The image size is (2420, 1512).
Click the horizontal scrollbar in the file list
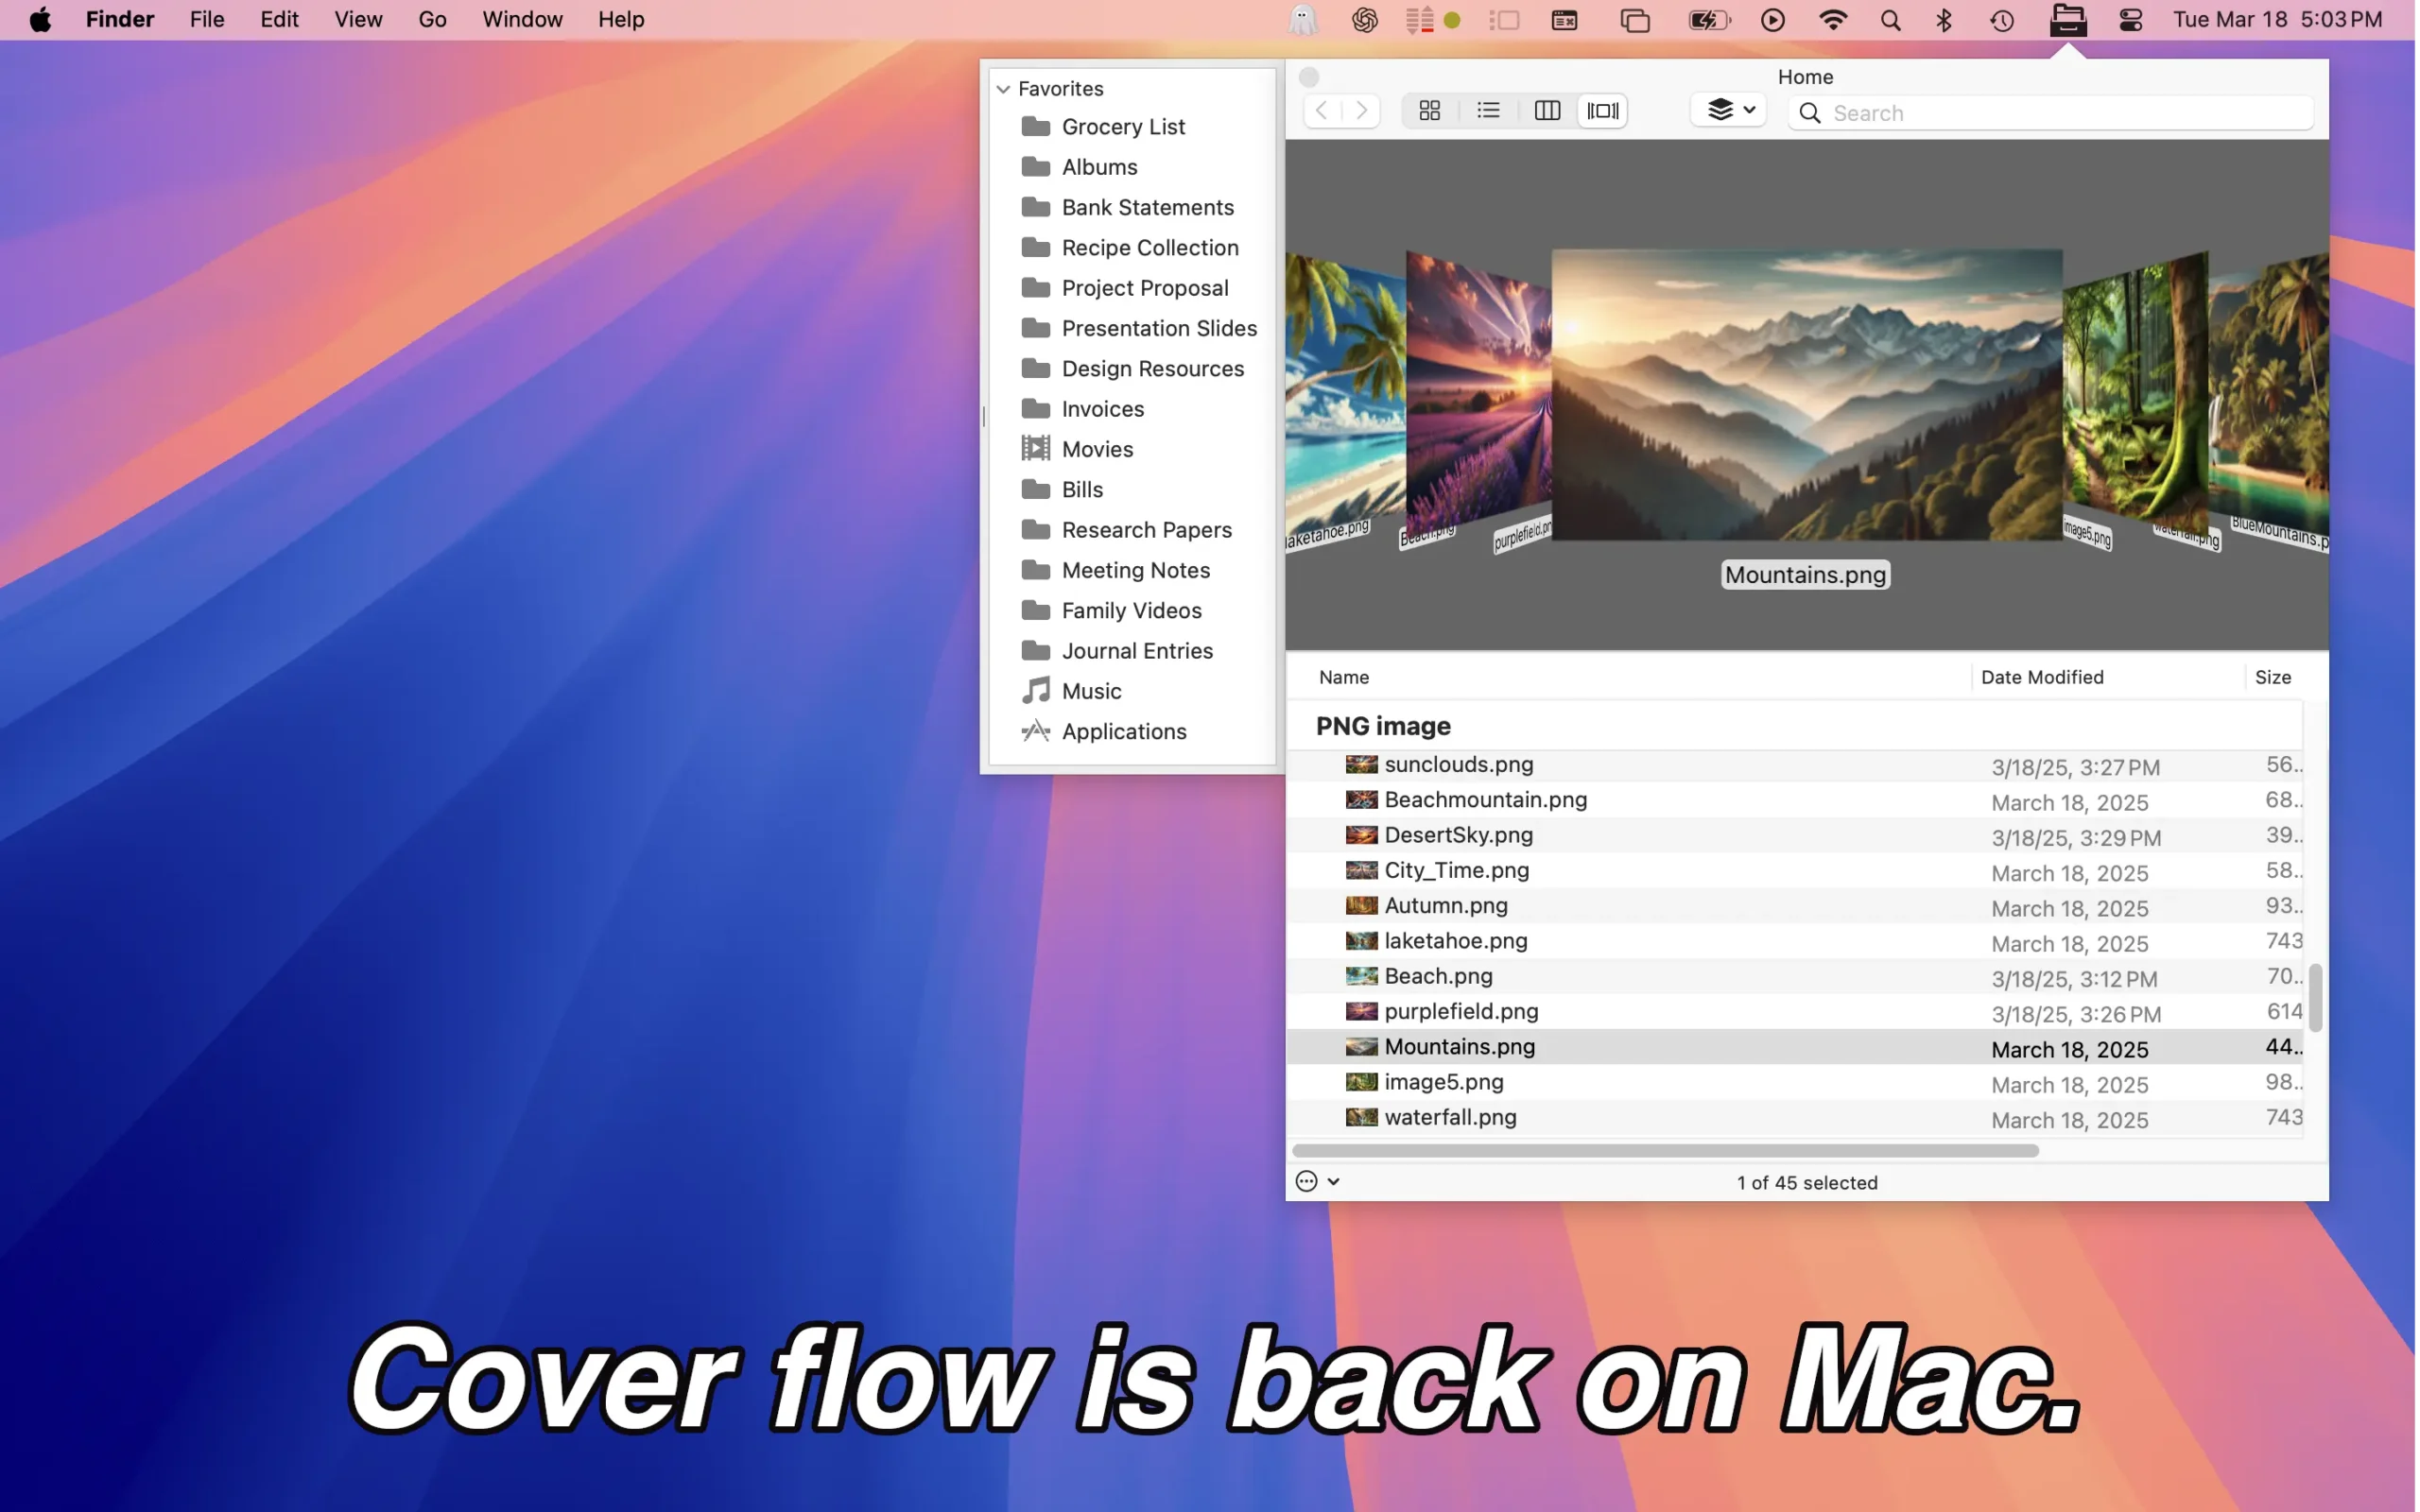pos(1665,1151)
